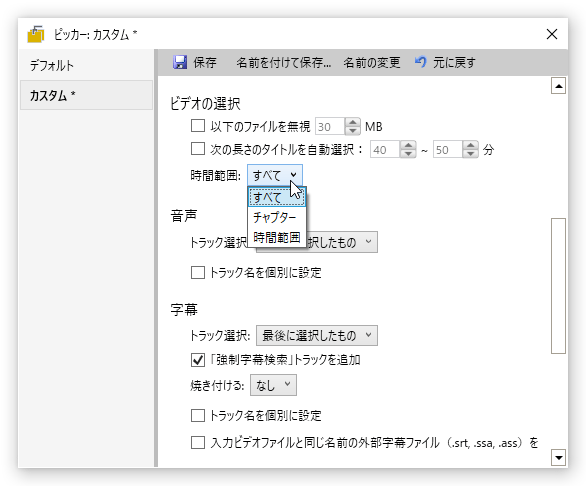Open 音声 トラック選択 dropdown
Image resolution: width=586 pixels, height=486 pixels.
[x=317, y=242]
